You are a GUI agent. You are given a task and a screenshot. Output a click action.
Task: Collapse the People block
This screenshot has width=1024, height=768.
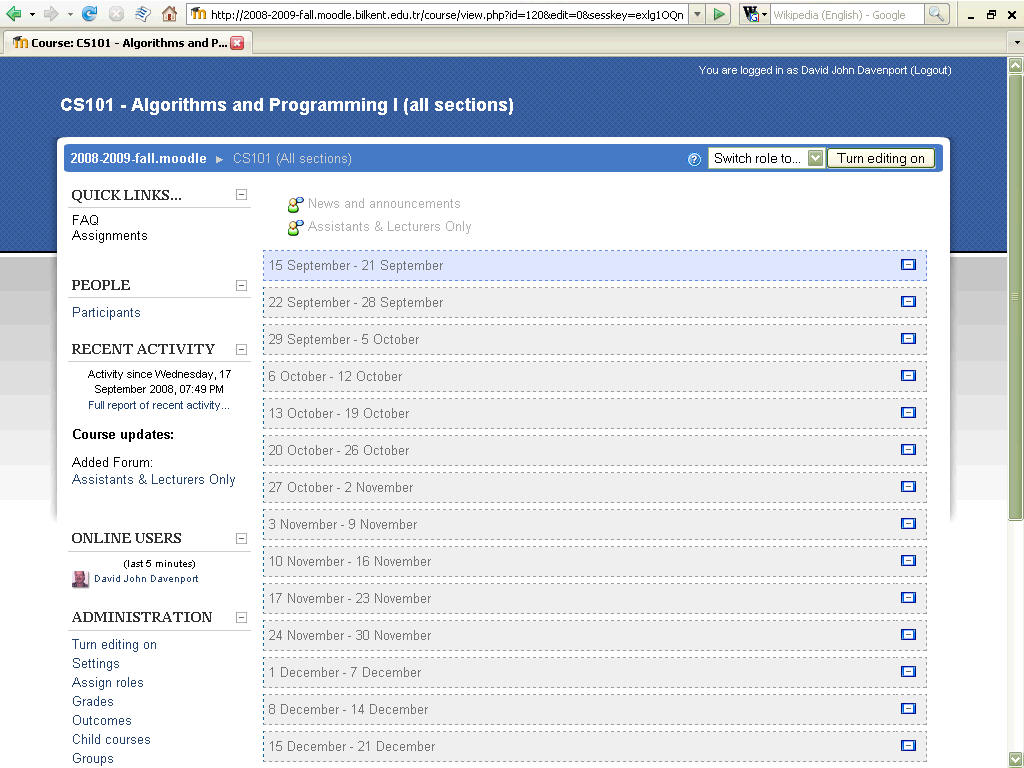[242, 285]
